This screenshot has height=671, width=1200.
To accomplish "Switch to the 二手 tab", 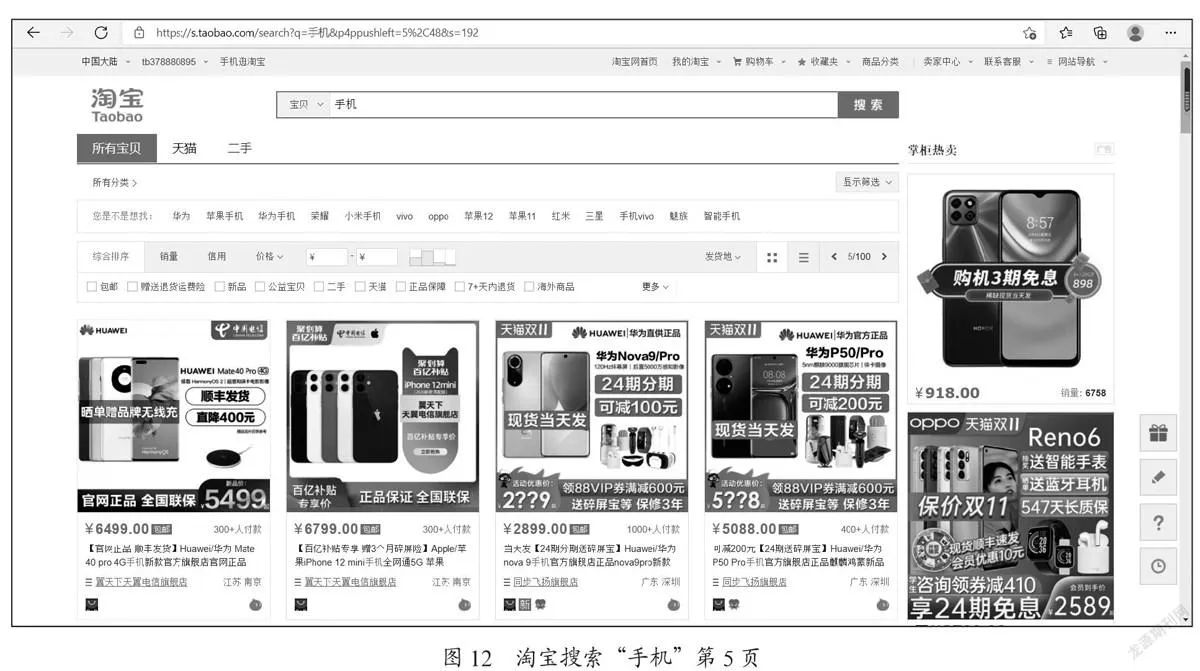I will tap(239, 148).
